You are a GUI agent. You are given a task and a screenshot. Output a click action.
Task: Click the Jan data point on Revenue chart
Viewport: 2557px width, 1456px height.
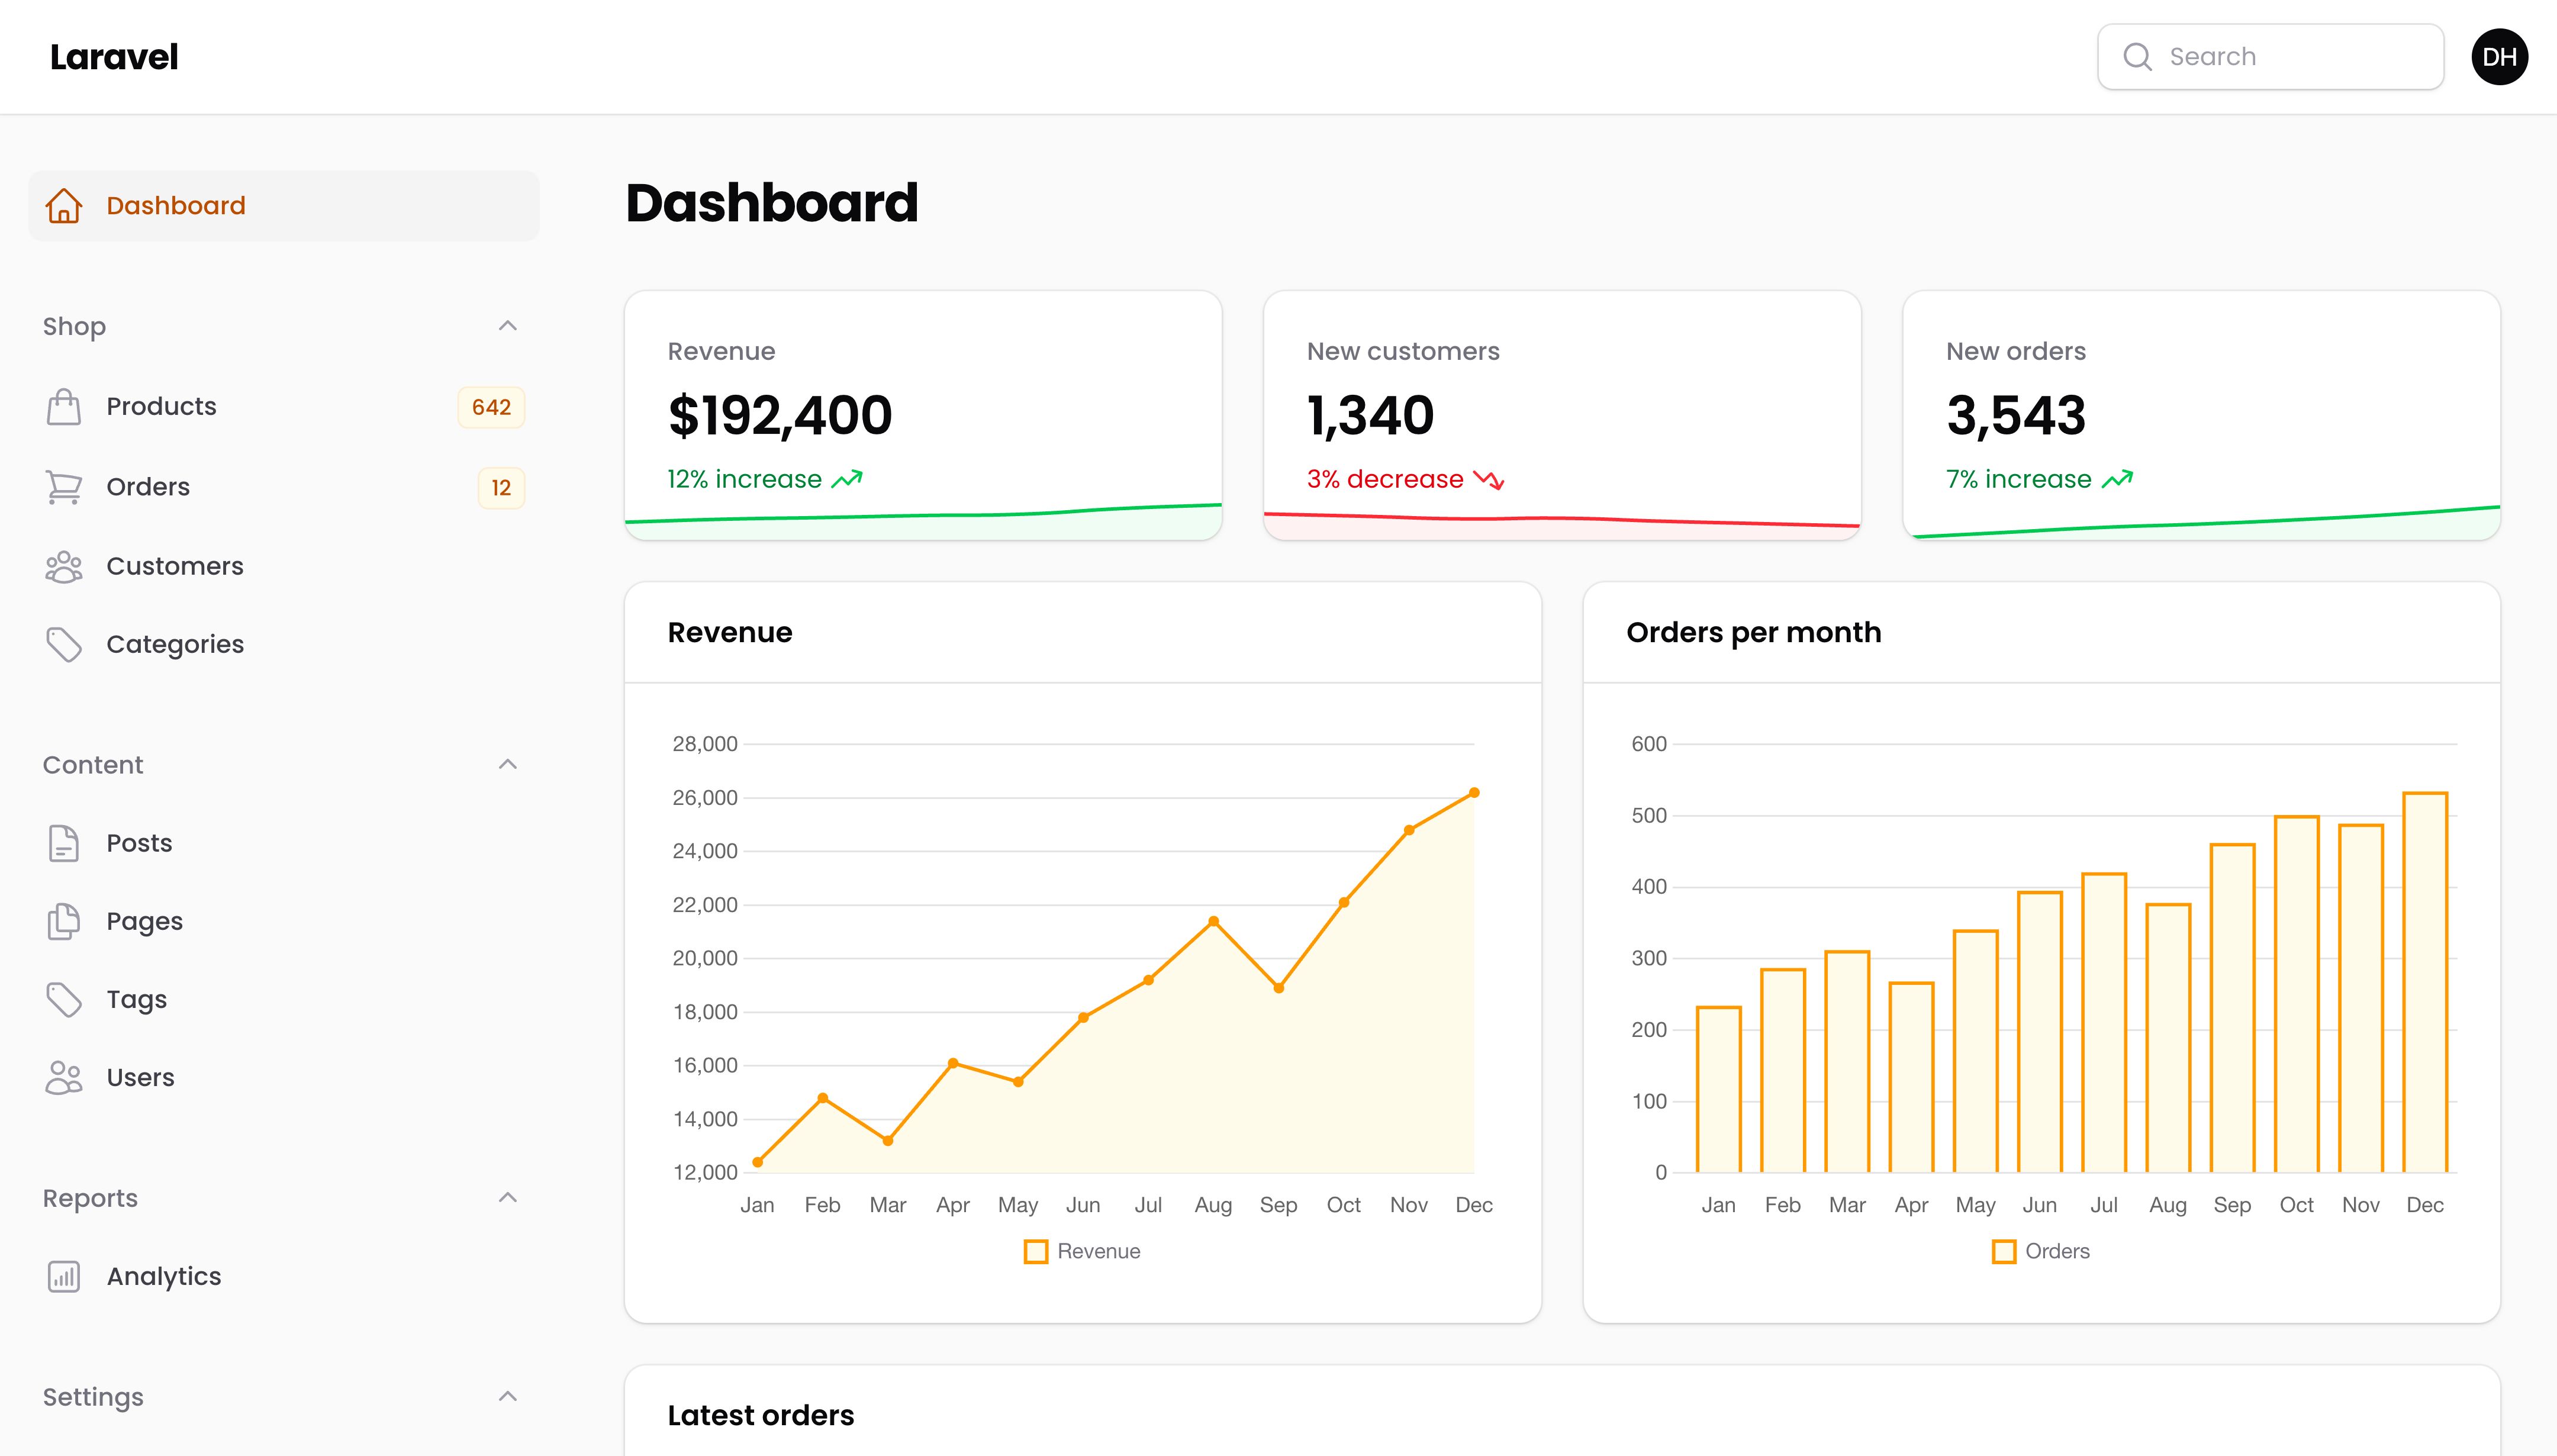757,1162
